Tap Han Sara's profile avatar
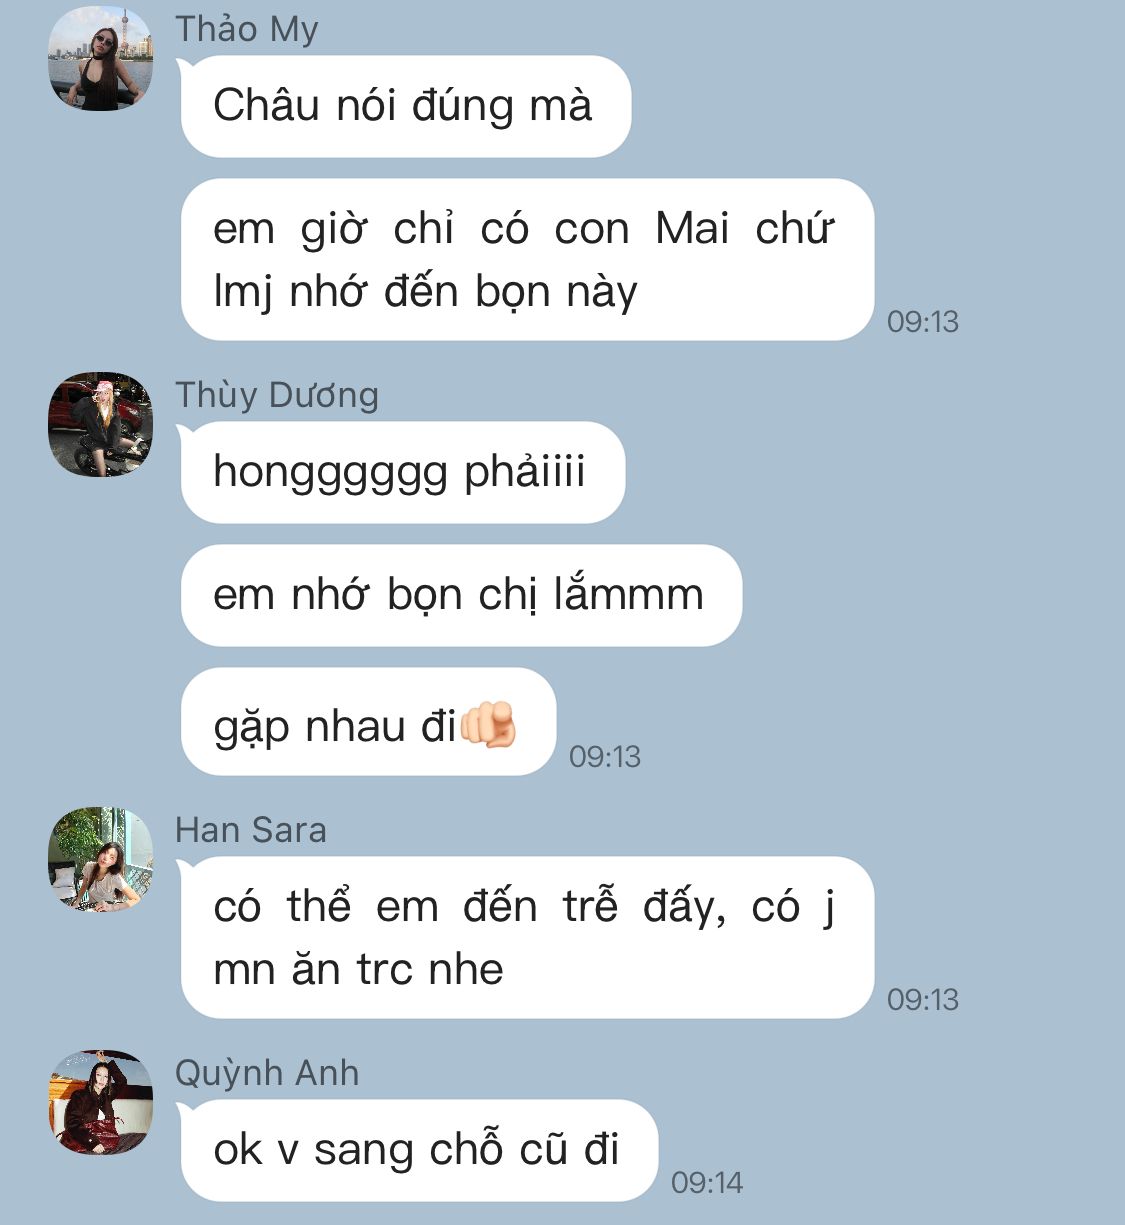Image resolution: width=1125 pixels, height=1225 pixels. pyautogui.click(x=100, y=859)
